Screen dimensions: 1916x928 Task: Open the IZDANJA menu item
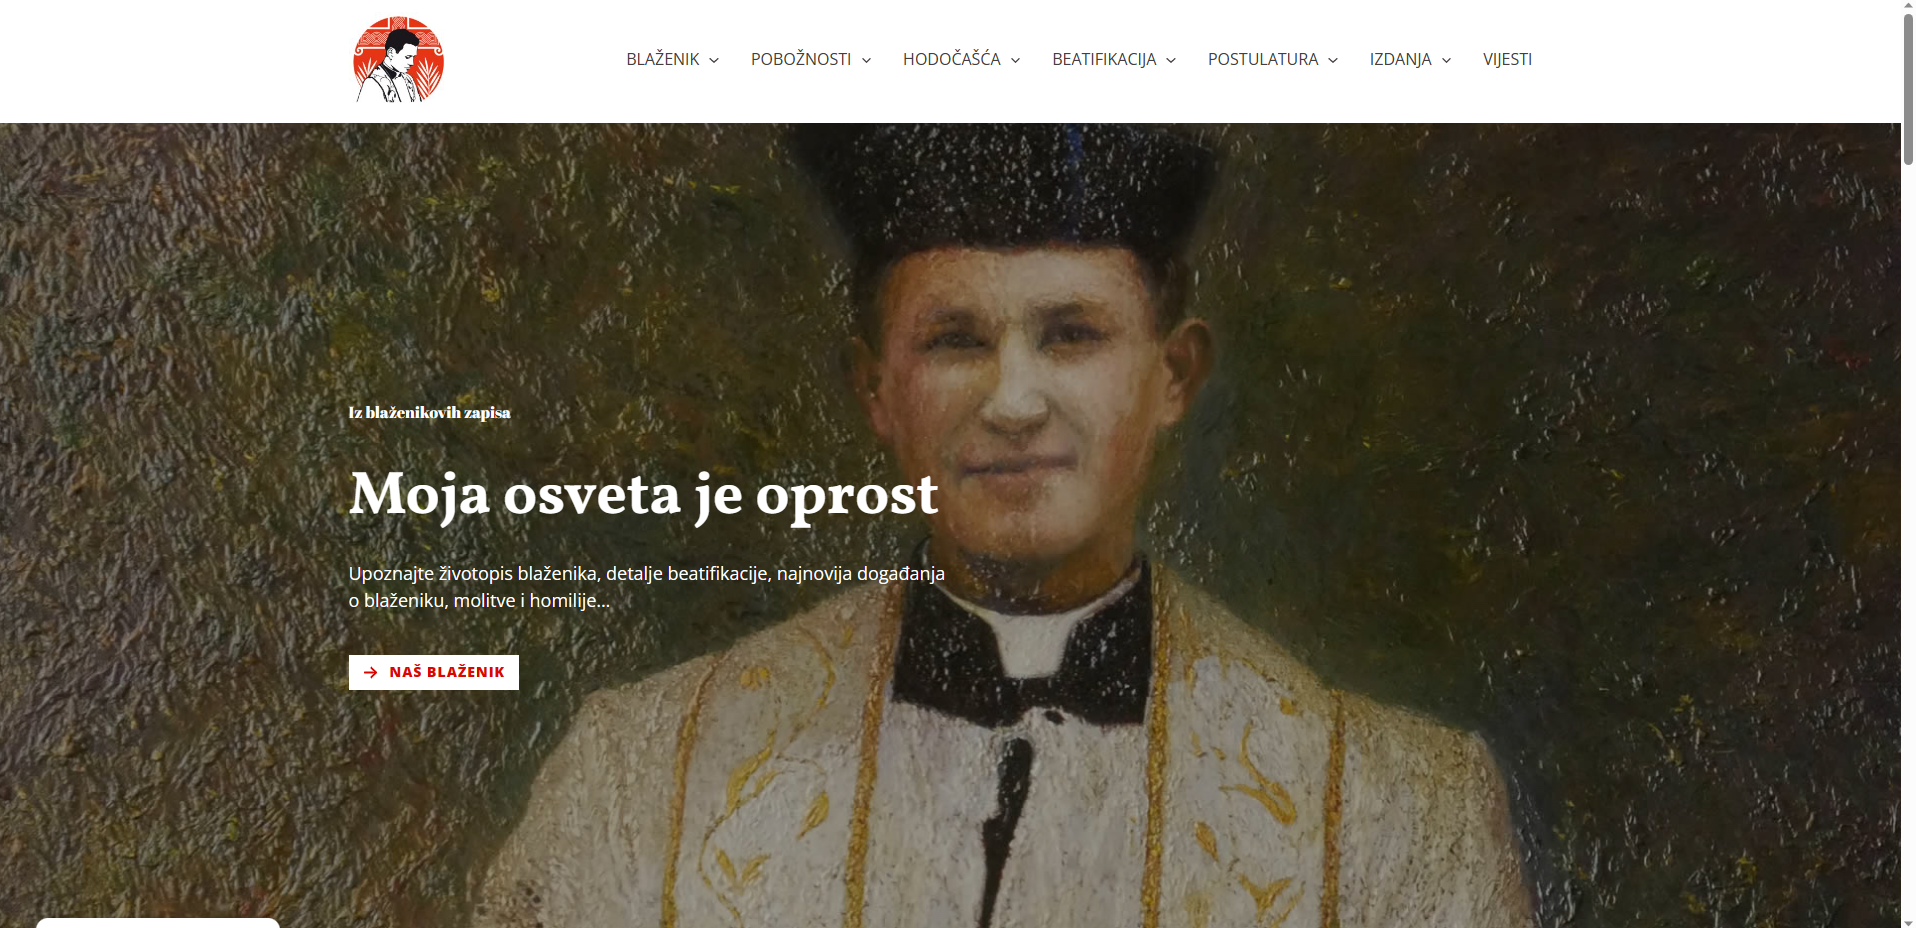click(1400, 60)
